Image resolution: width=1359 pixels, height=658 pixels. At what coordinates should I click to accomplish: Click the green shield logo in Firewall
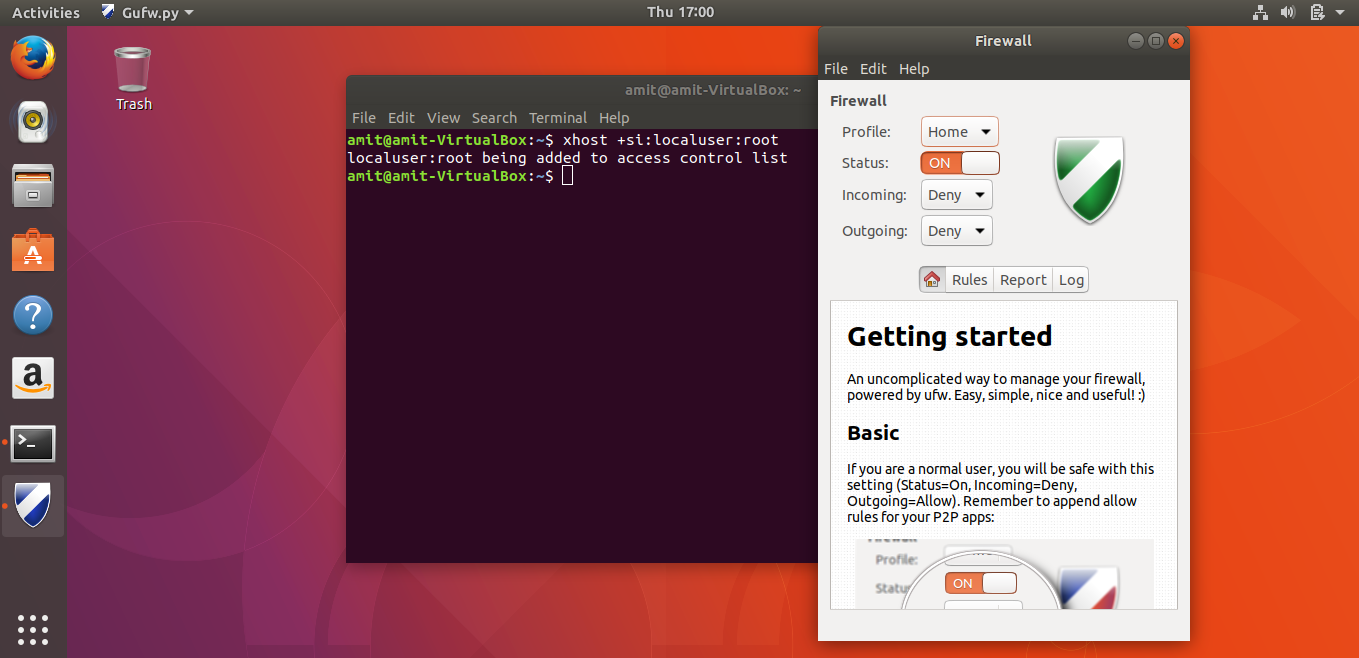[1088, 180]
